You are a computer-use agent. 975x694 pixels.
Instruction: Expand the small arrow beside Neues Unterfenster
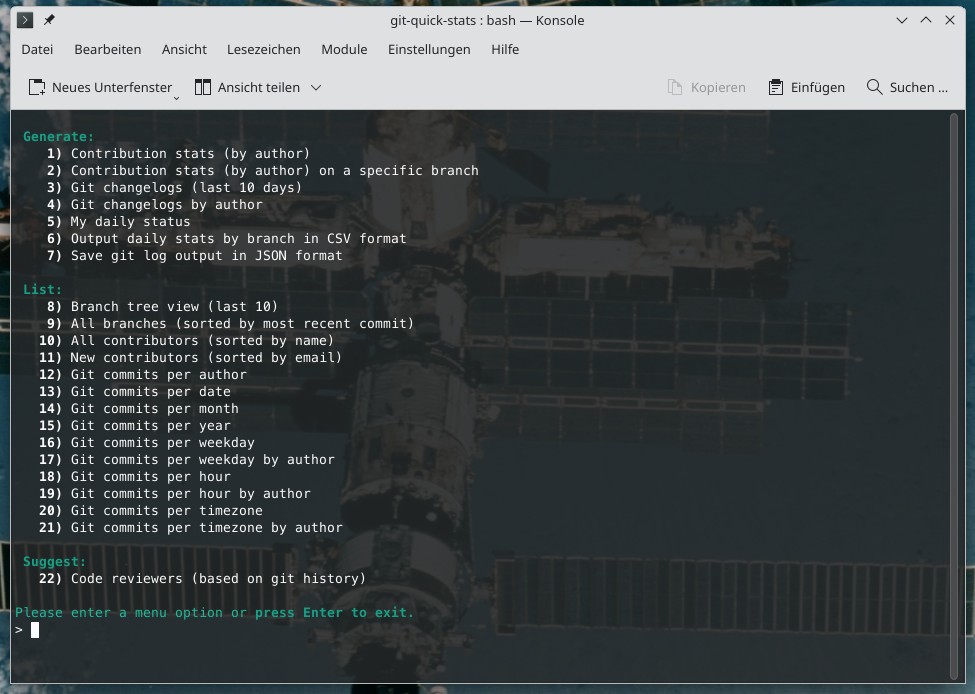pos(177,96)
